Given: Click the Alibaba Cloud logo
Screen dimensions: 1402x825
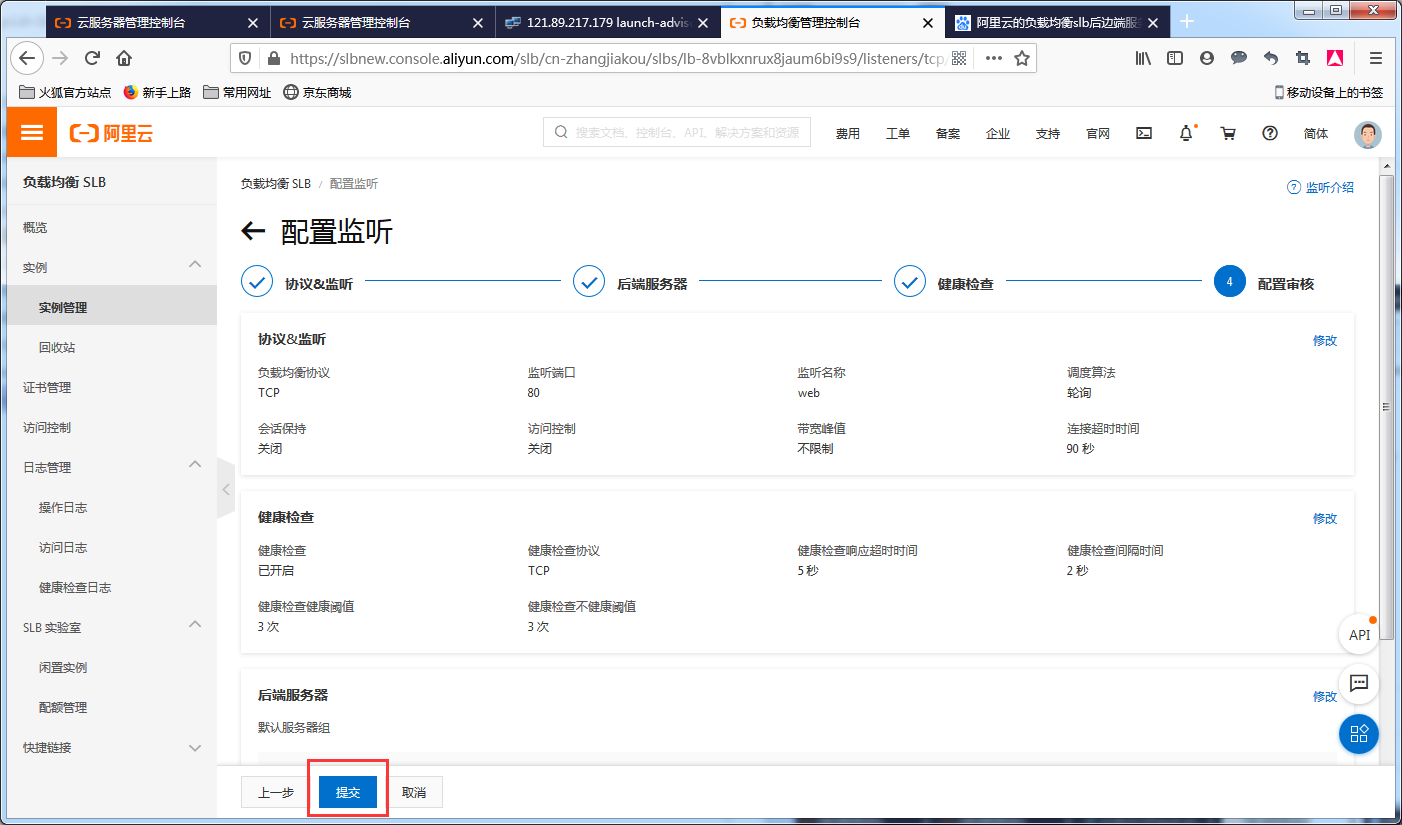Looking at the screenshot, I should 112,131.
